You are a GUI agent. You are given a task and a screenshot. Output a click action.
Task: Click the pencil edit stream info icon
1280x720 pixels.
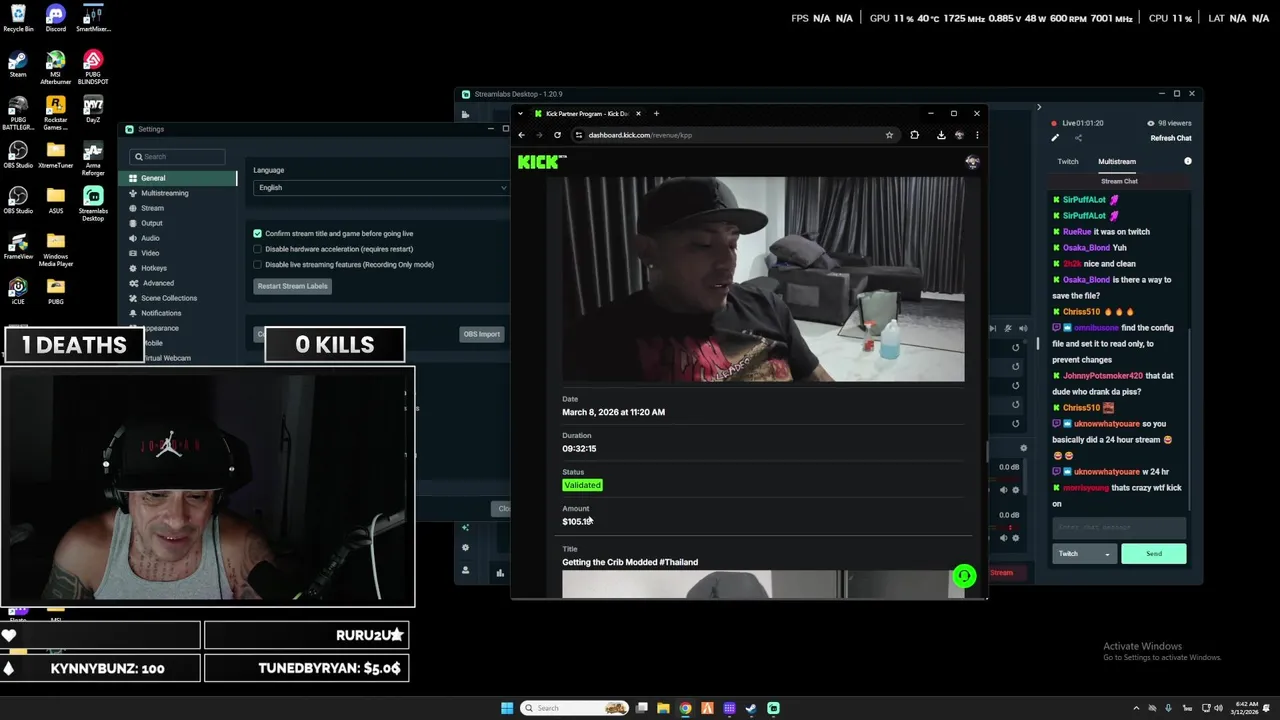pyautogui.click(x=1054, y=138)
